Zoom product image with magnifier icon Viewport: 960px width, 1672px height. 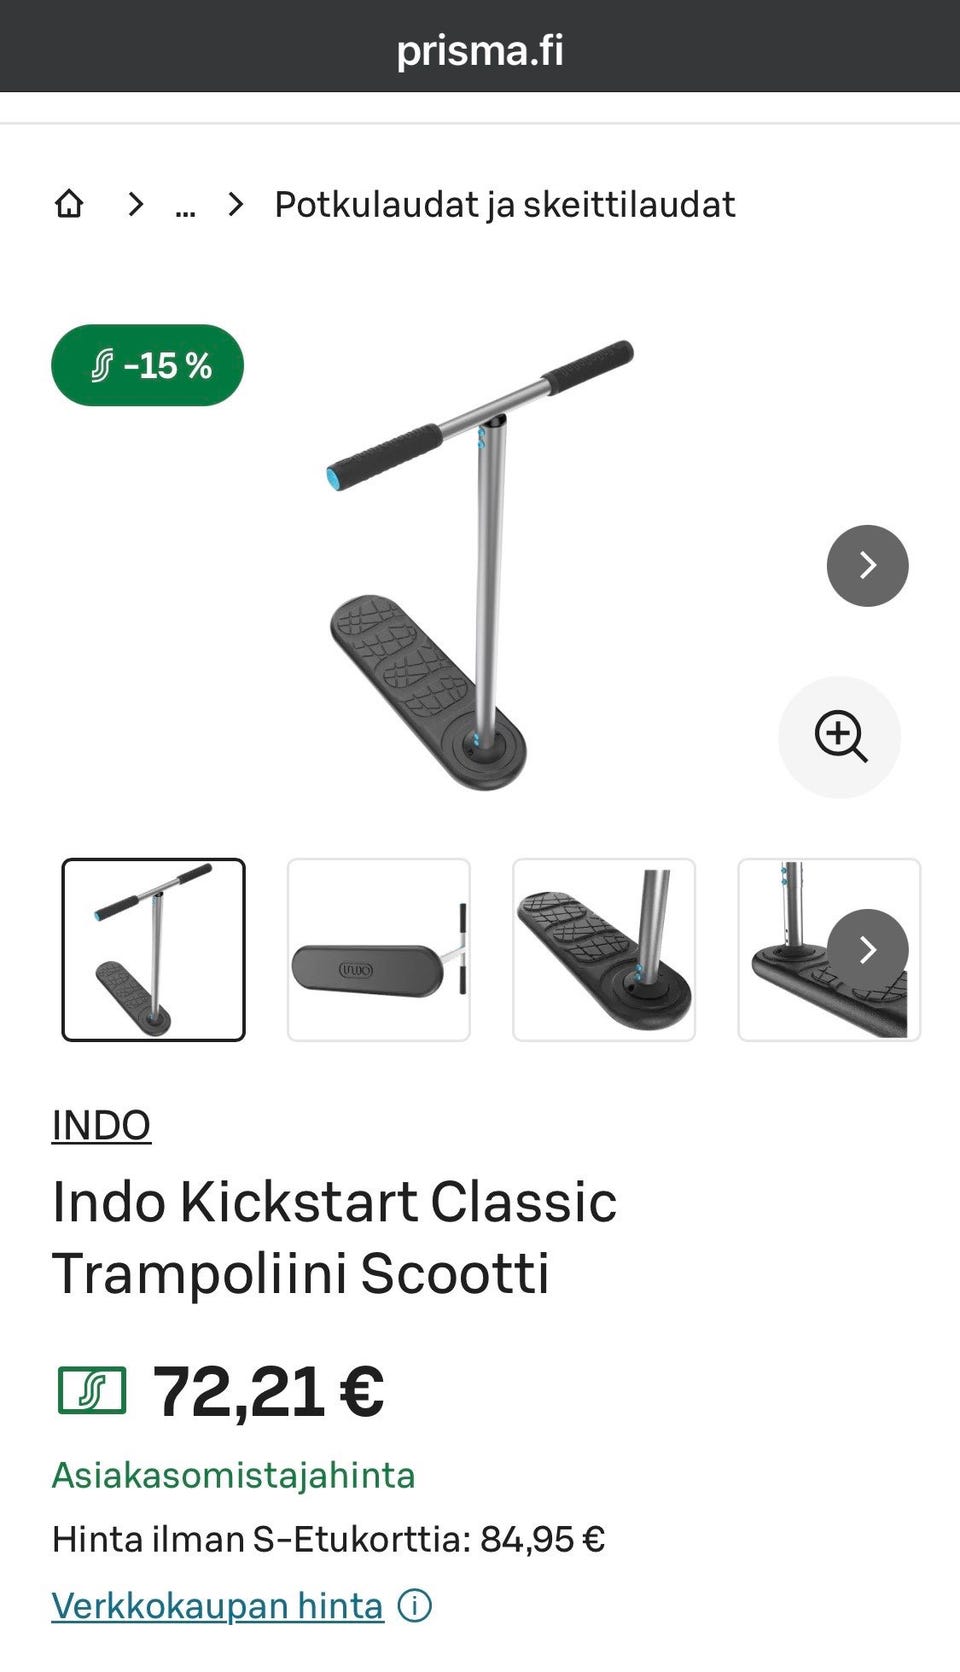840,737
